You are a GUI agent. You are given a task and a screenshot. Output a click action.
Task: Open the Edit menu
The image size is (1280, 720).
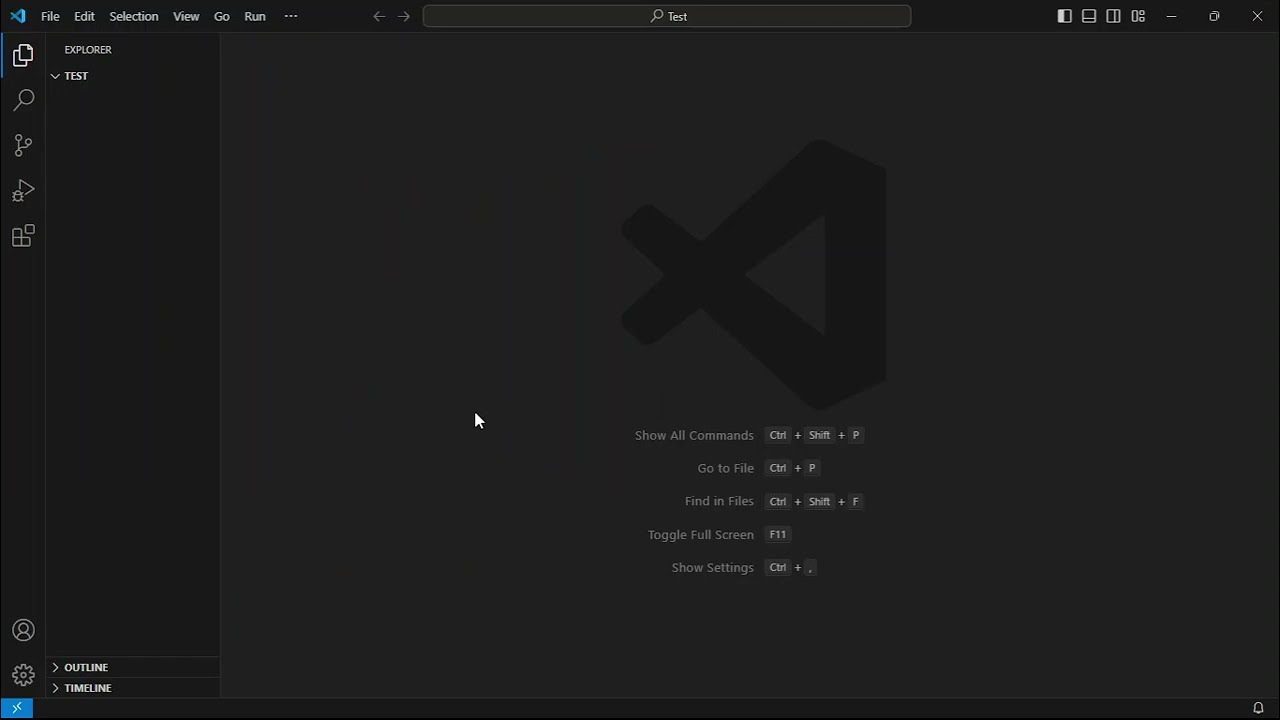tap(84, 16)
